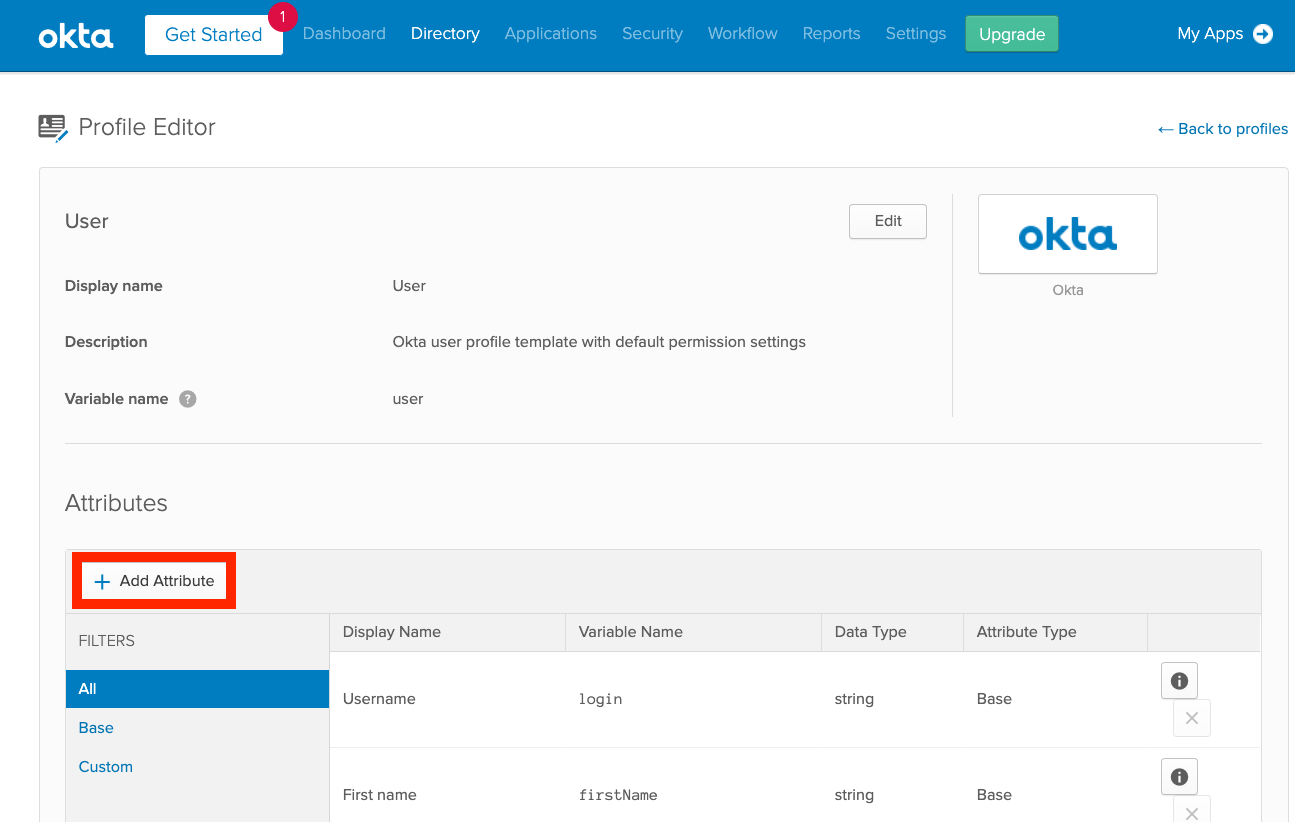Click the notification badge showing 1
The image size is (1295, 822).
pyautogui.click(x=283, y=16)
